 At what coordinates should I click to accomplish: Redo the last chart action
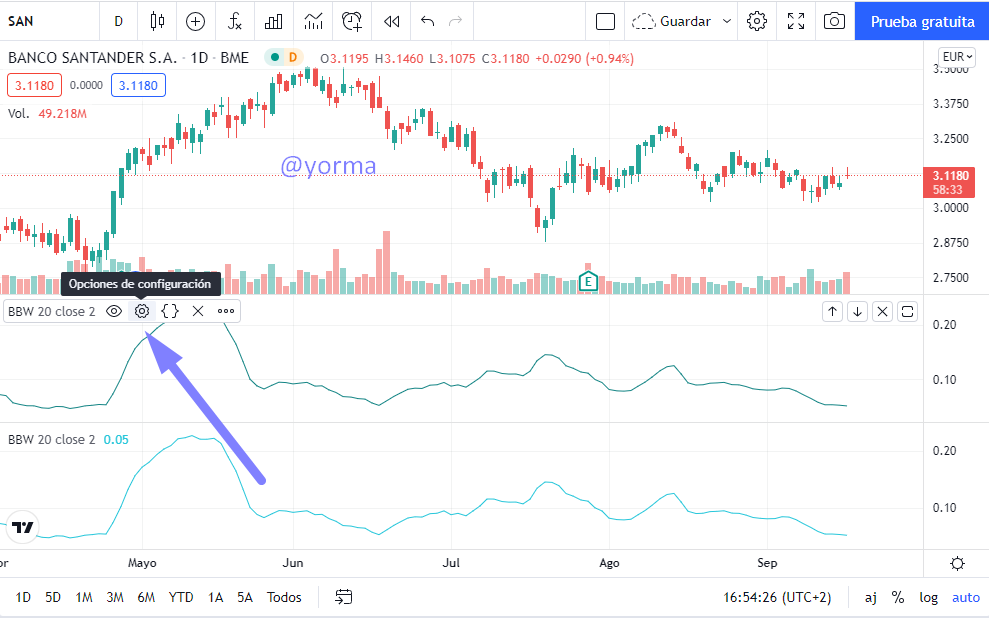tap(455, 21)
